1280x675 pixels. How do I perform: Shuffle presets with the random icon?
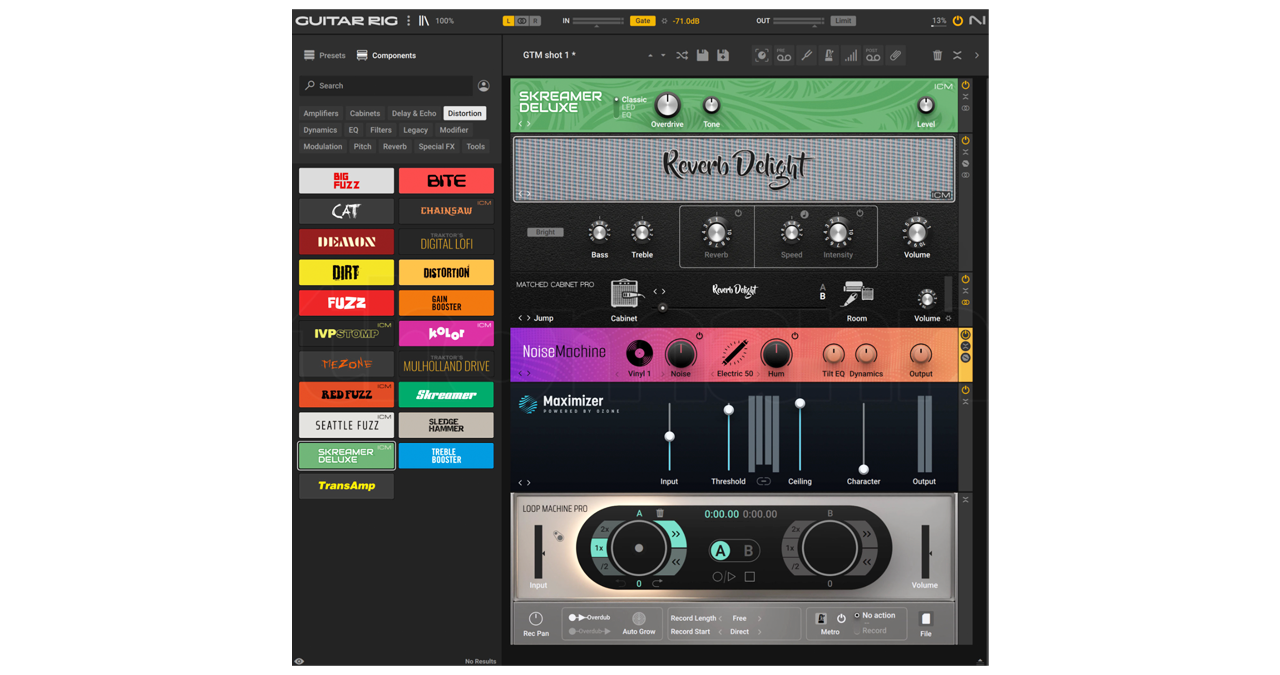click(682, 56)
